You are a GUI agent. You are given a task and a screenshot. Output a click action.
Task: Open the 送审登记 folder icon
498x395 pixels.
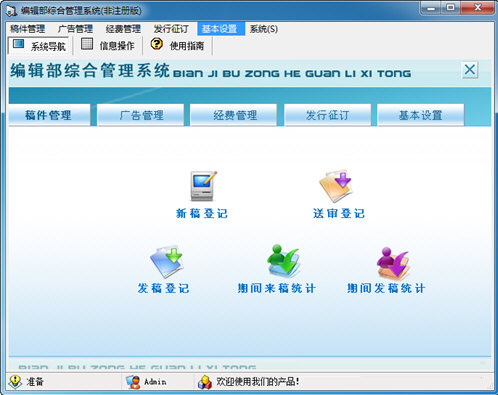[x=336, y=186]
